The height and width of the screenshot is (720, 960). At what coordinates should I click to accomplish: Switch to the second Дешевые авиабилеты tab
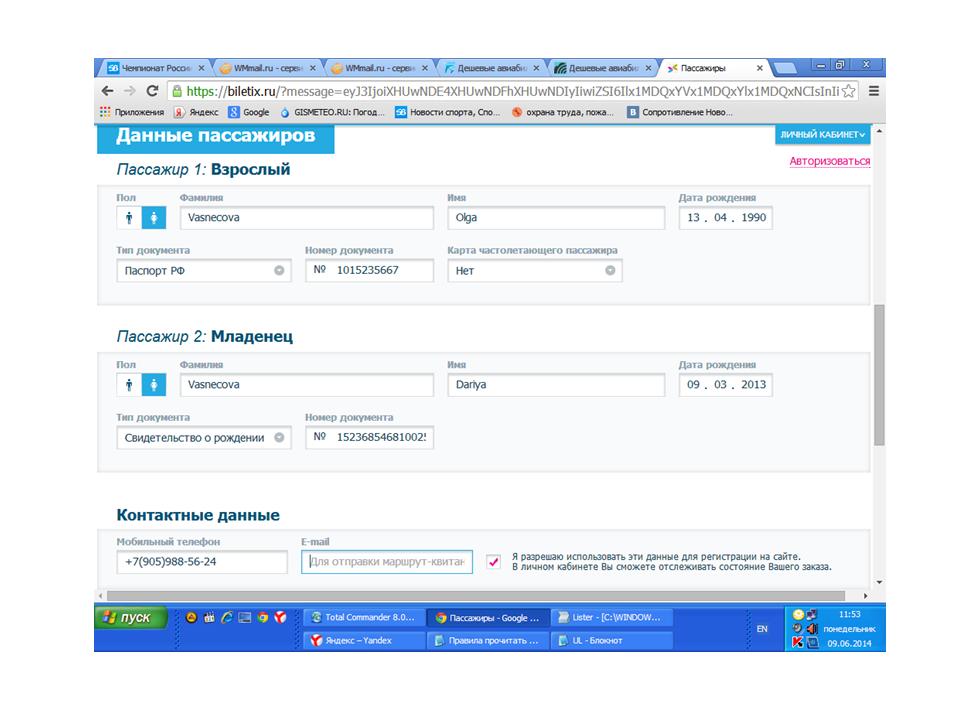click(603, 68)
